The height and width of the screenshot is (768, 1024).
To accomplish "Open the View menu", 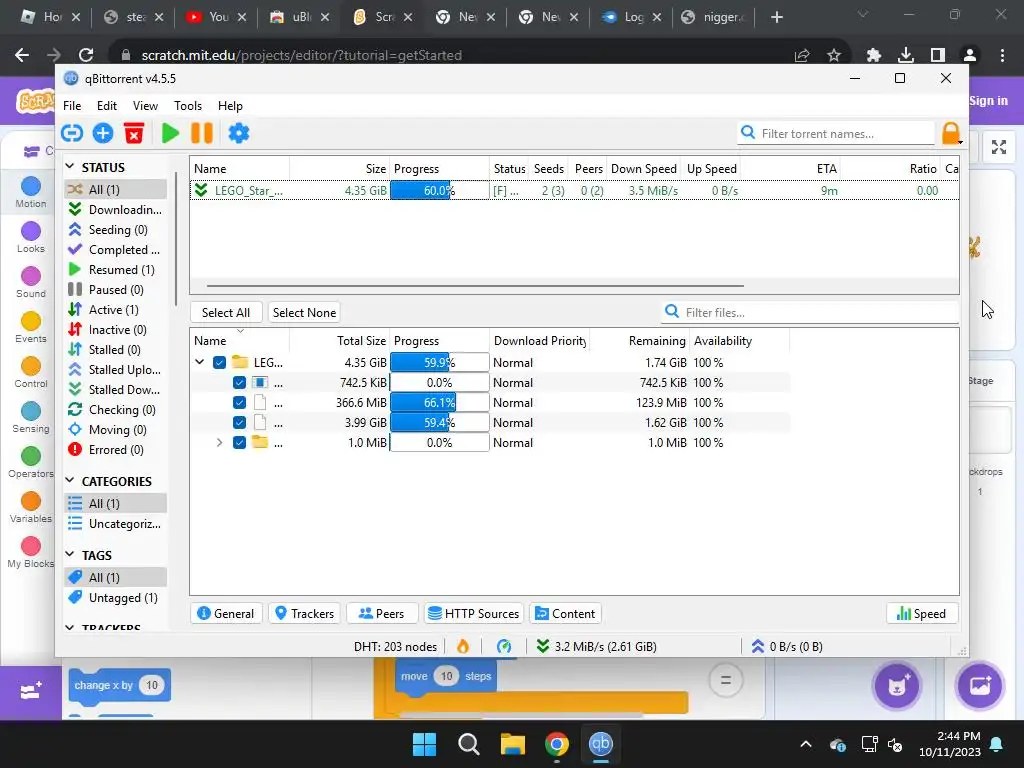I will point(145,106).
